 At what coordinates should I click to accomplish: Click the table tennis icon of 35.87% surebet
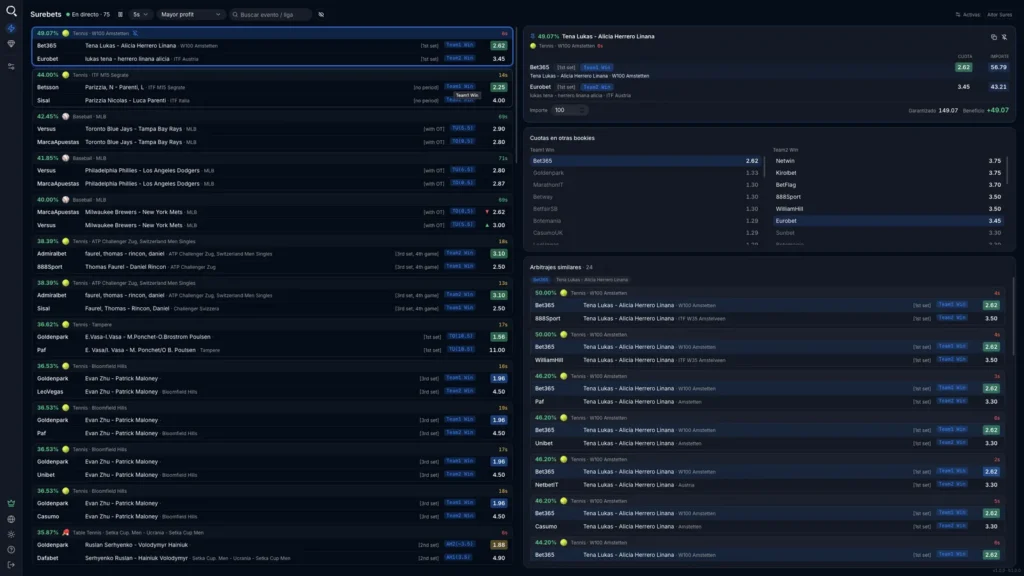(65, 533)
